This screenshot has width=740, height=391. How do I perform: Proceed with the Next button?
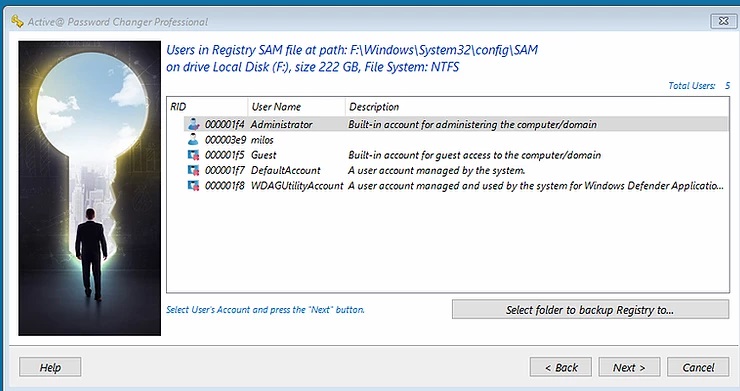pyautogui.click(x=629, y=367)
